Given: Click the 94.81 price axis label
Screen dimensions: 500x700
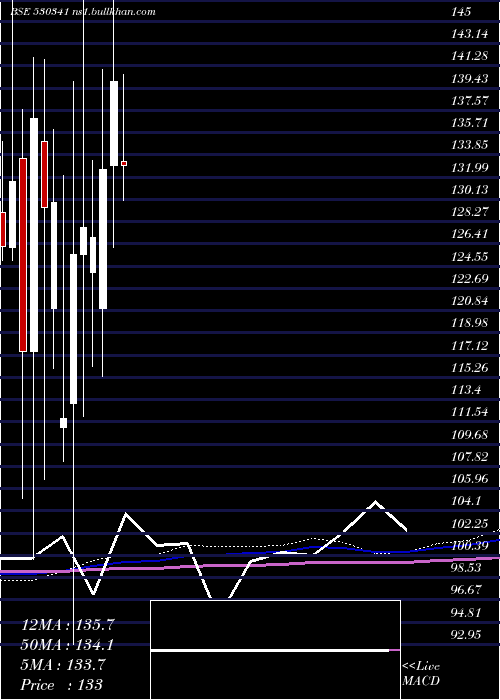Looking at the screenshot, I should (x=466, y=612).
